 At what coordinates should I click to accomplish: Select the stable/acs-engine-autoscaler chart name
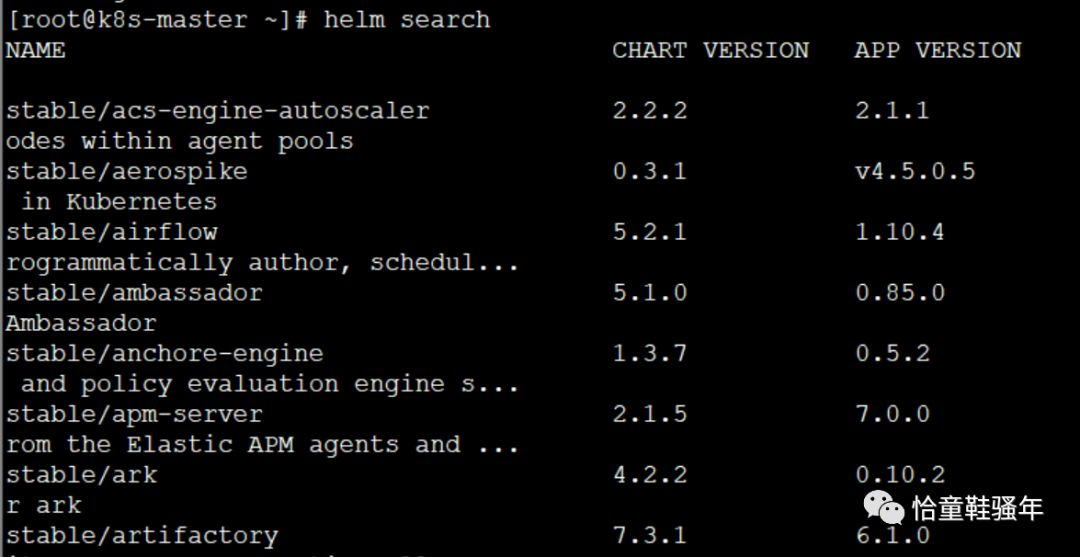tap(218, 111)
